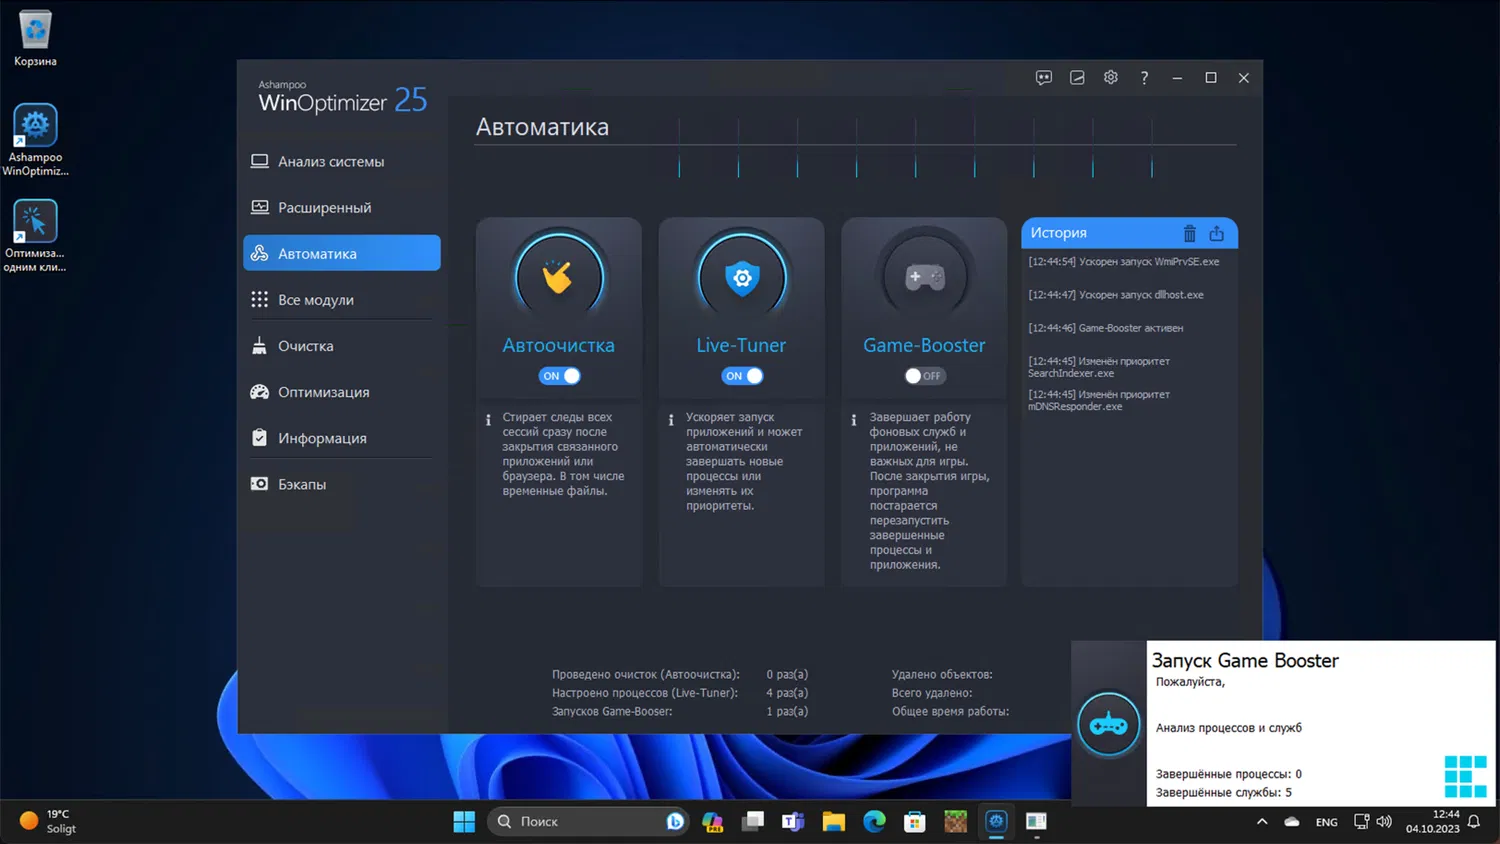1500x844 pixels.
Task: Click the 'Общее время работы' label
Action: (950, 712)
